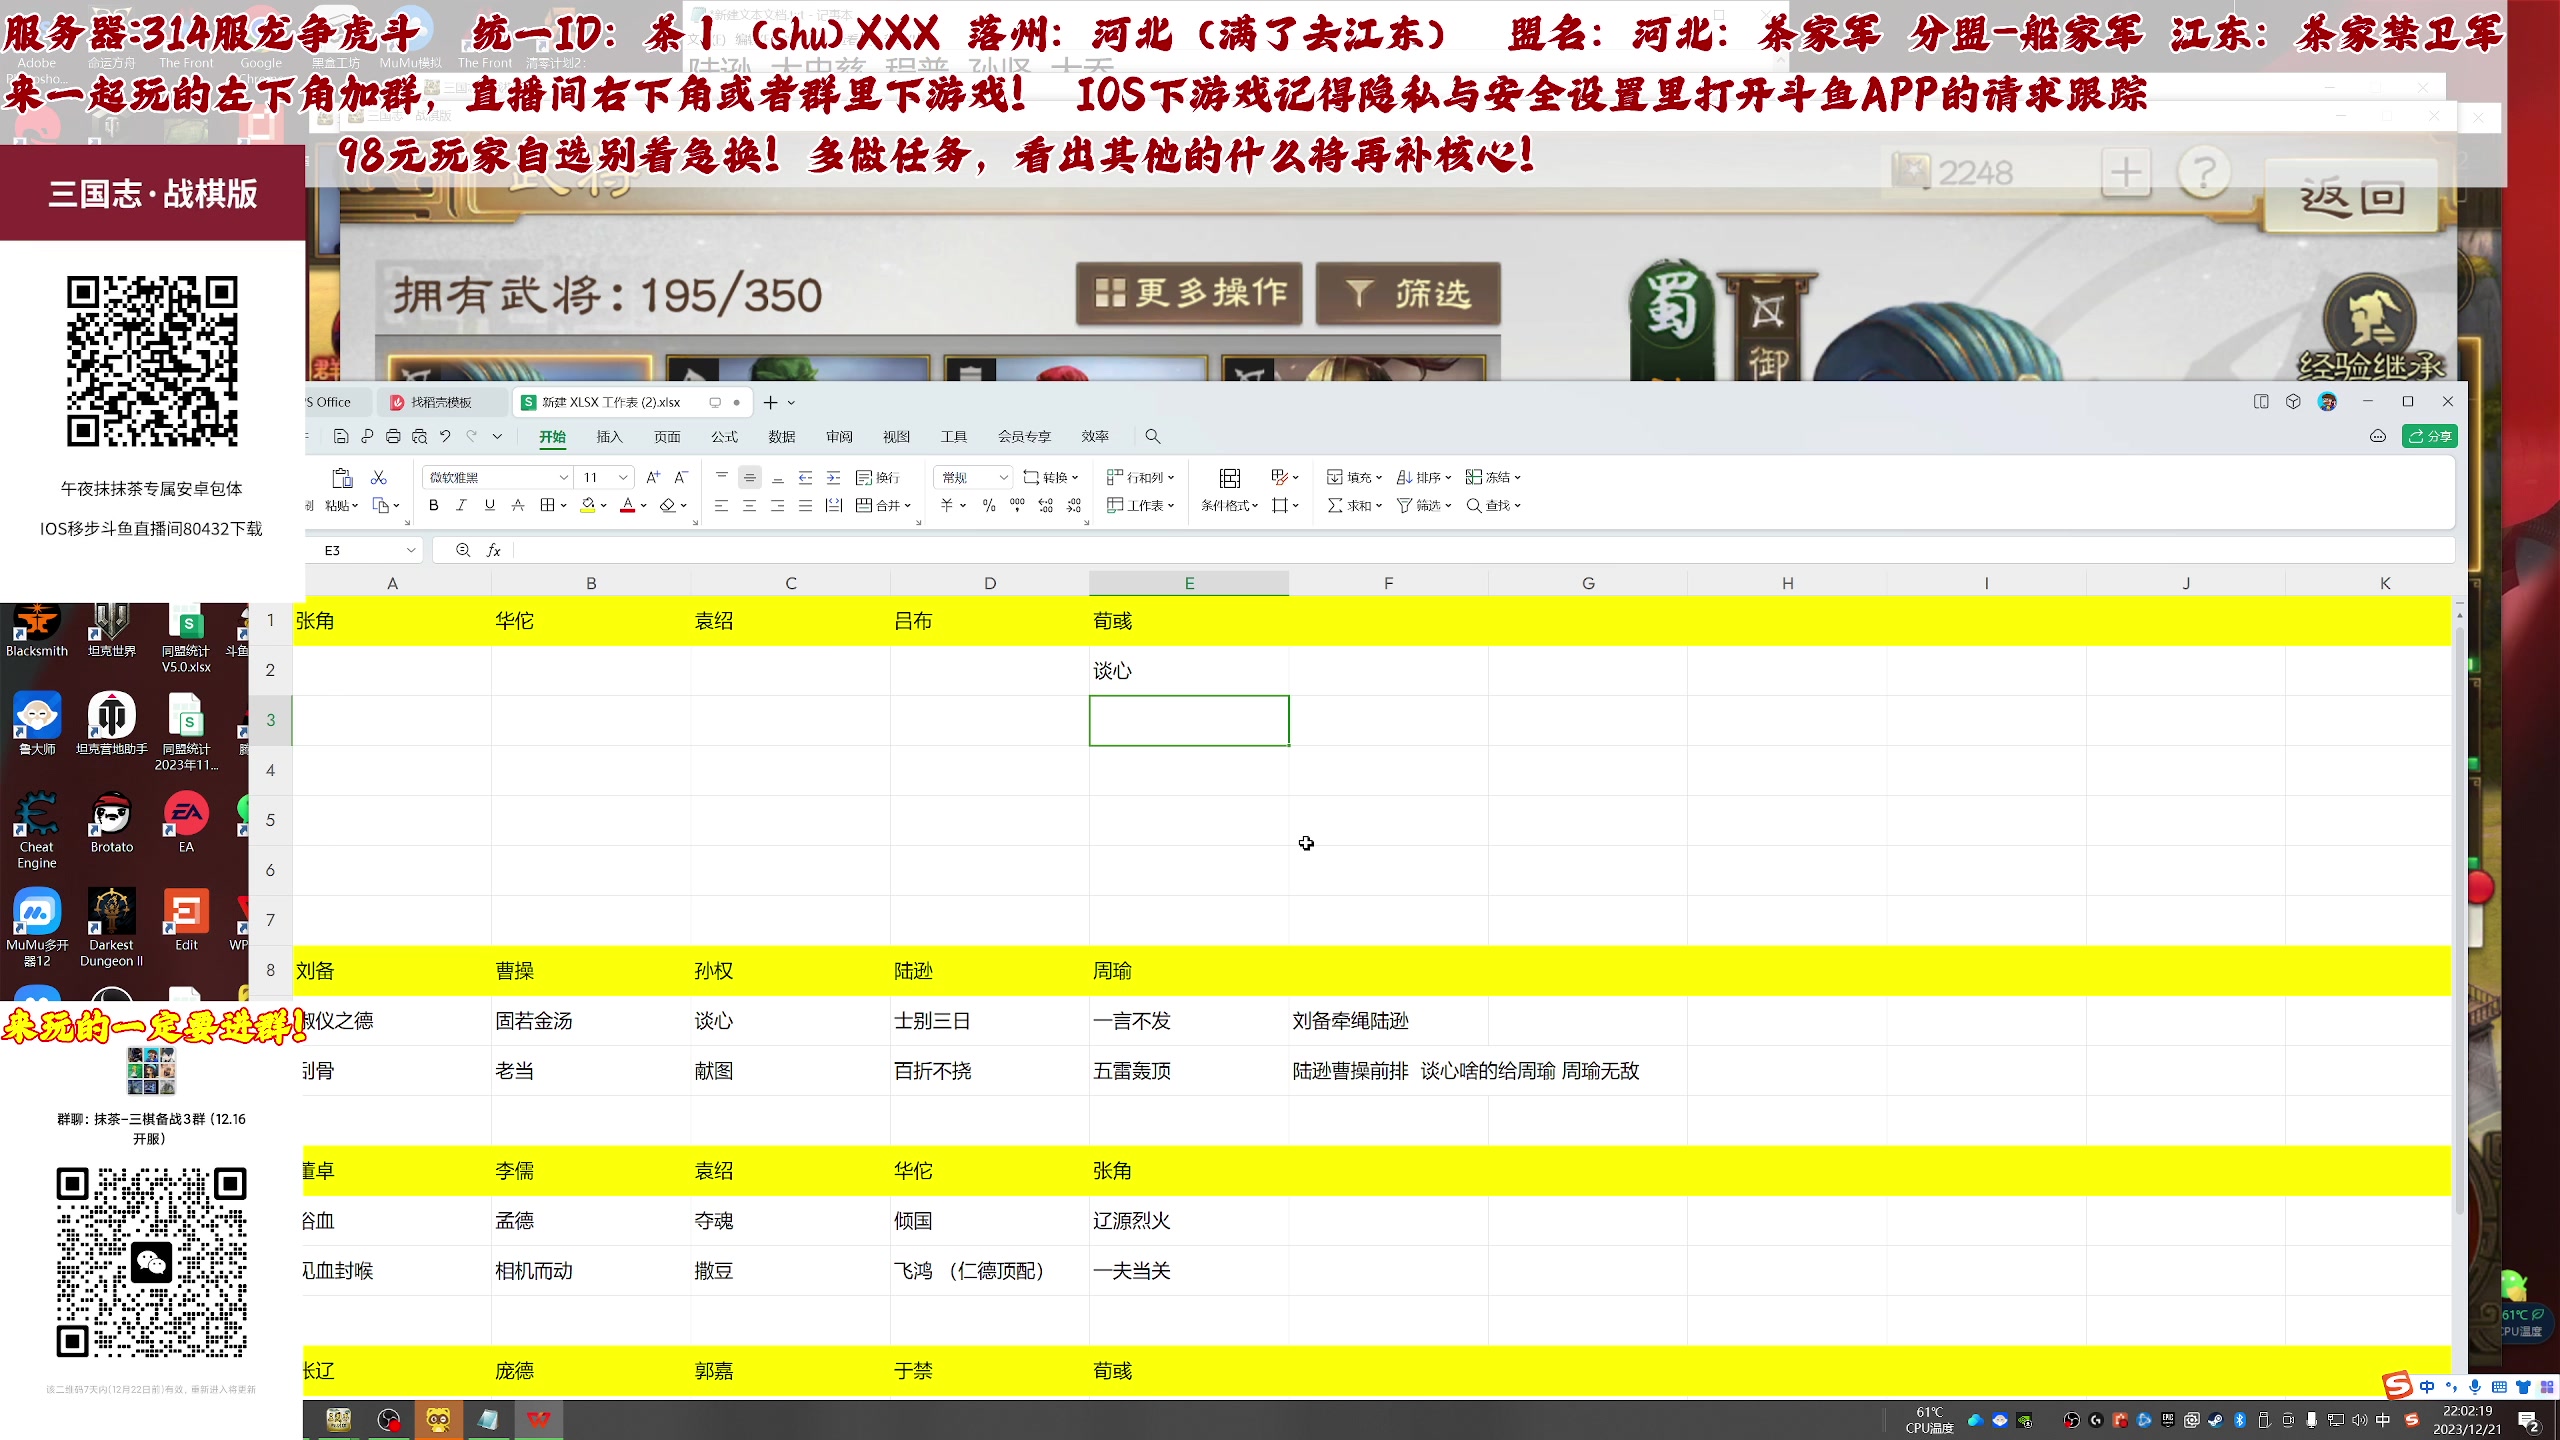The image size is (2560, 1440).
Task: Click the cut scissors icon
Action: coord(378,477)
